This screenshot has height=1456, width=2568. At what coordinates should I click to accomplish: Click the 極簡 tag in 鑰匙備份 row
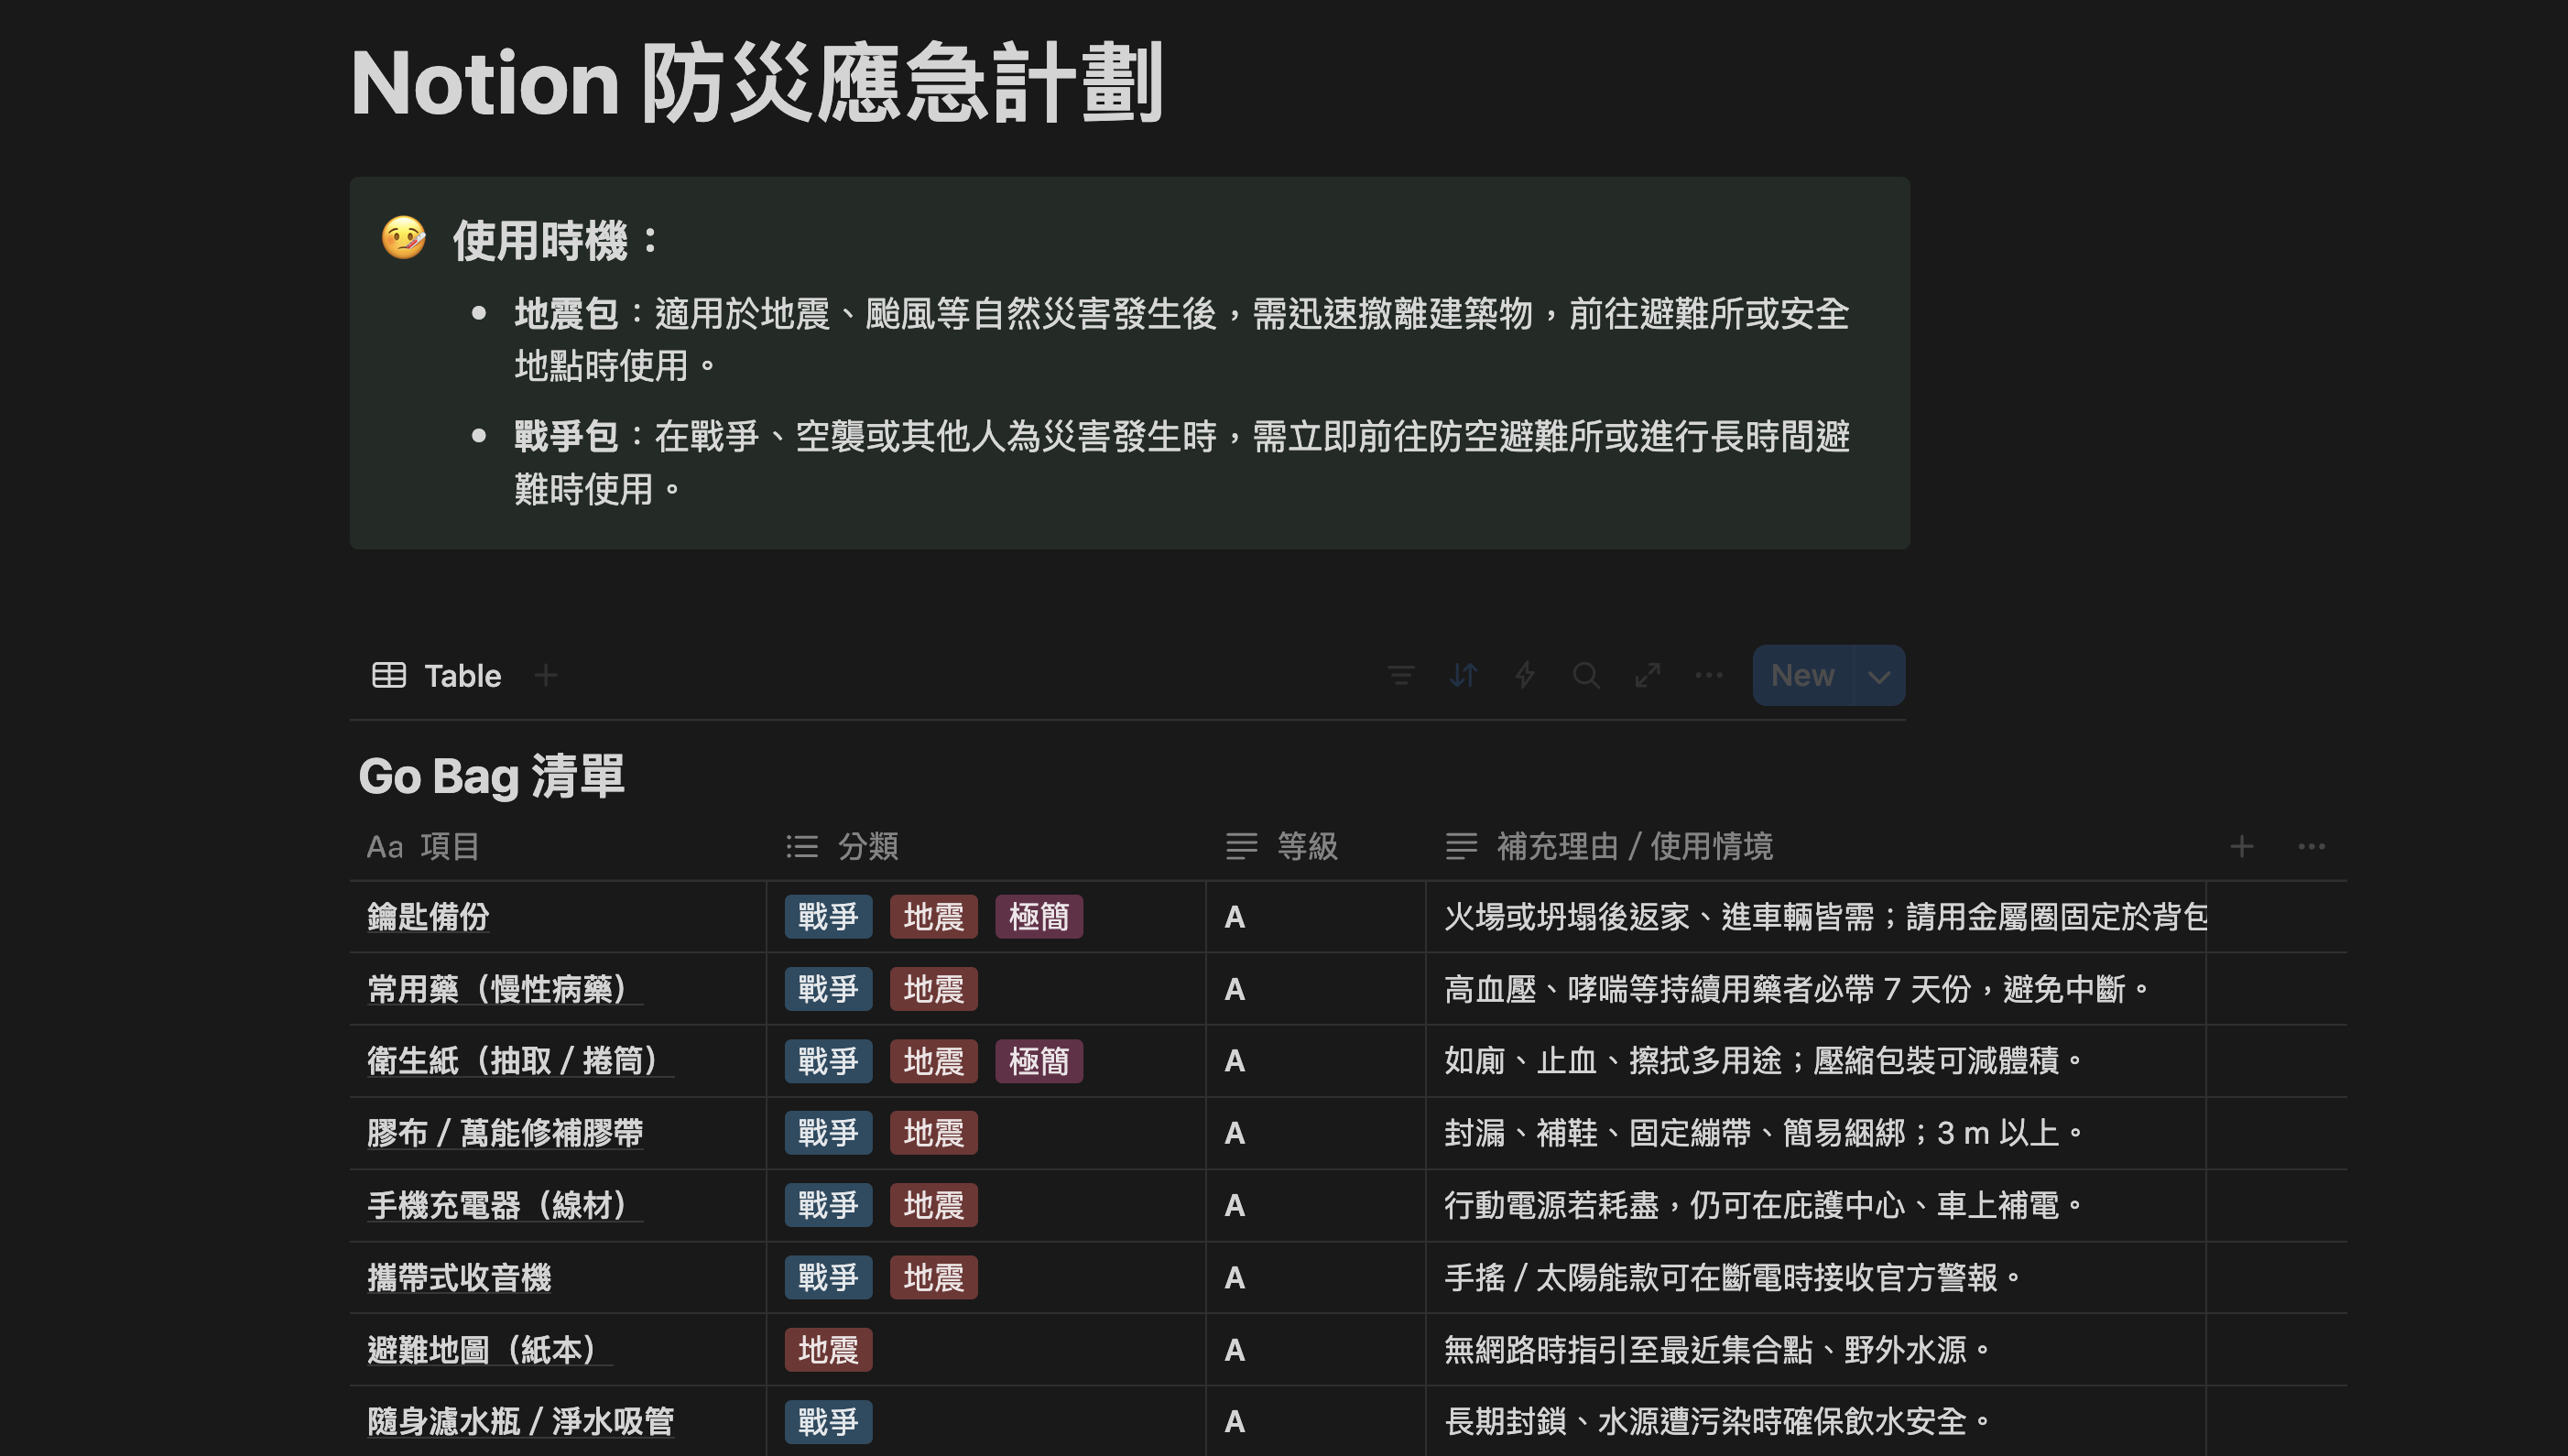coord(1039,917)
